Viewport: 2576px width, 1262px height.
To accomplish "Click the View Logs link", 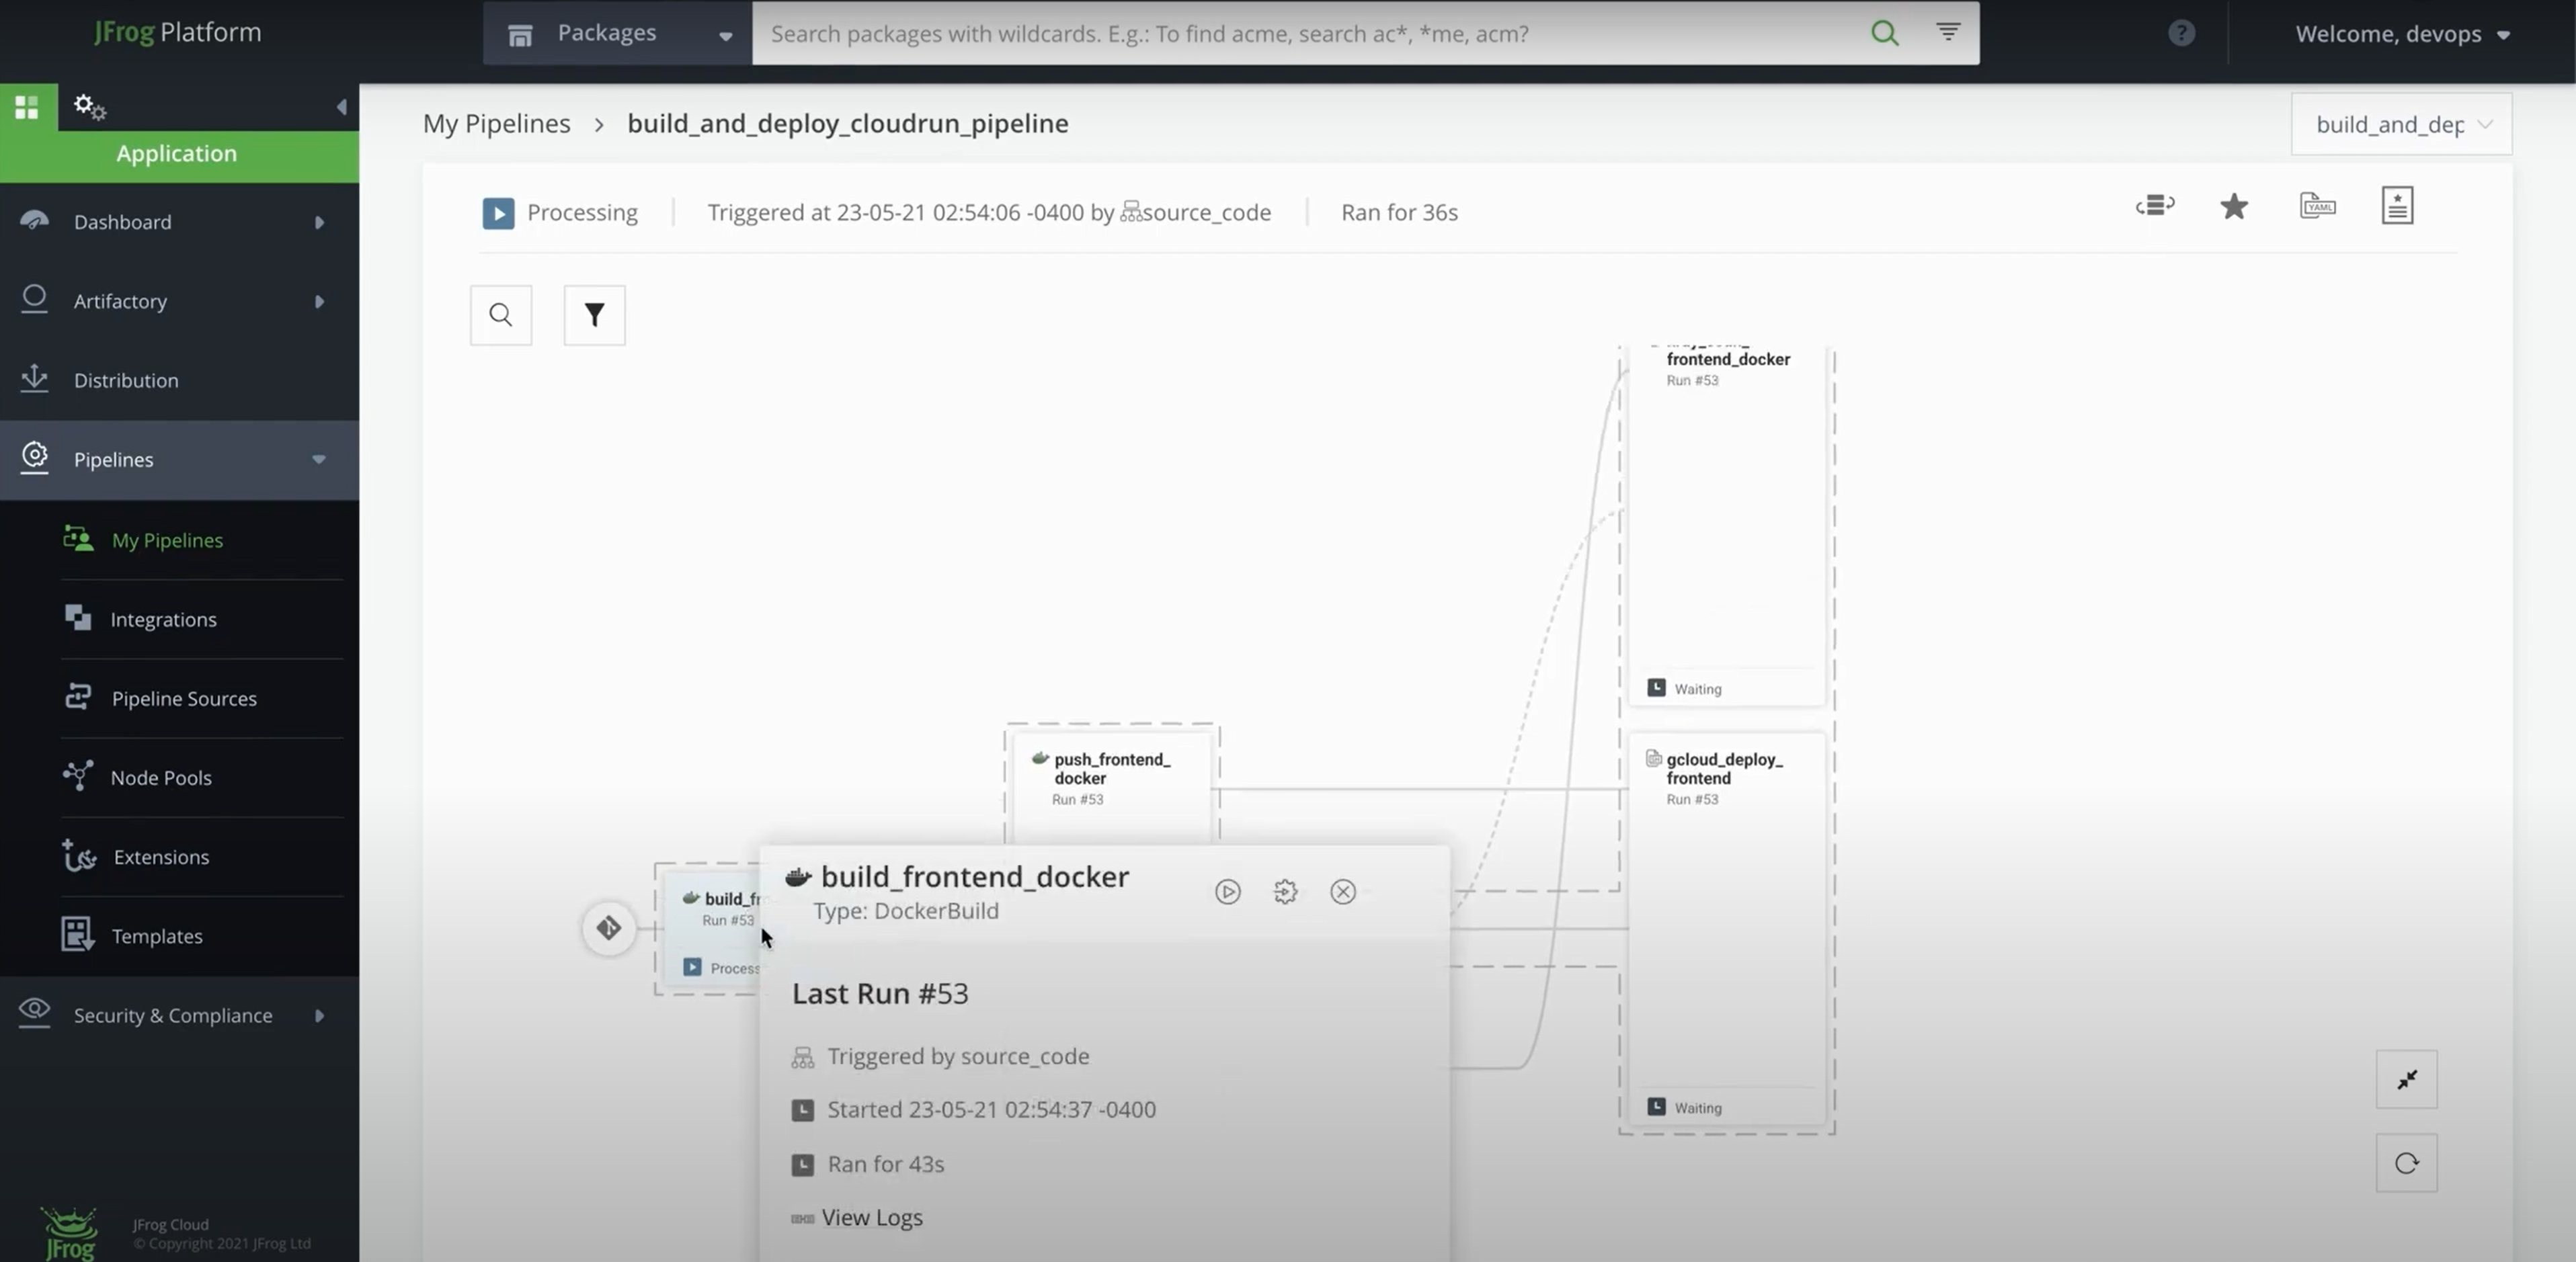I will (871, 1217).
